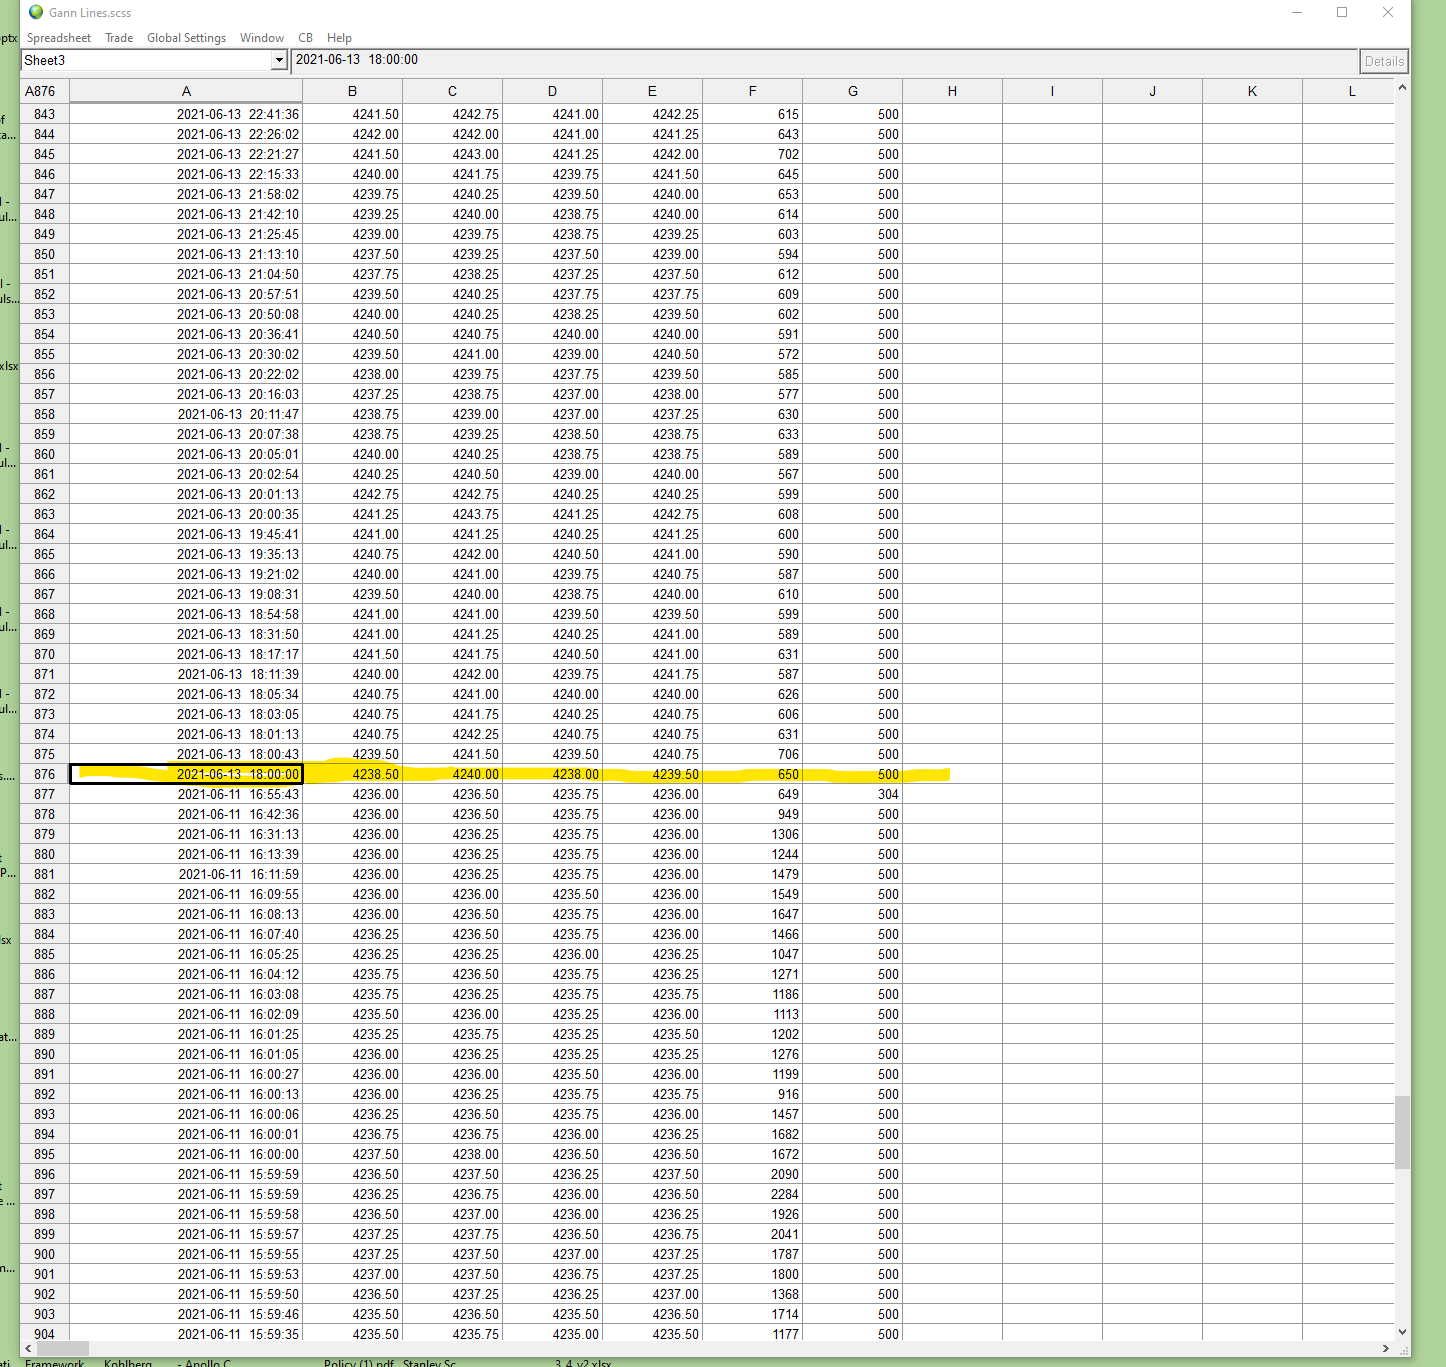The width and height of the screenshot is (1446, 1367).
Task: Click timestamp 2021-06-11 16:31:13 in row 879
Action: coord(186,834)
